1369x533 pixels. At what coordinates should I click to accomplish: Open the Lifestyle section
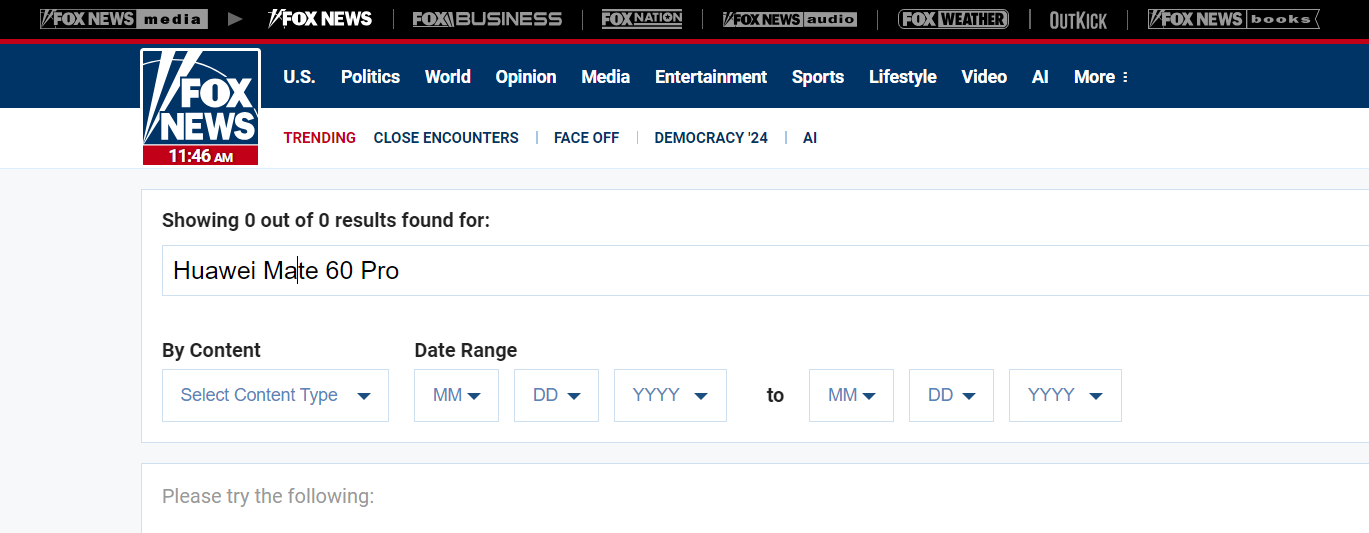pyautogui.click(x=903, y=77)
